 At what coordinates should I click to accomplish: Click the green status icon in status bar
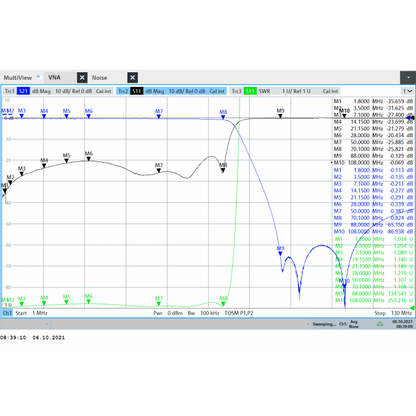380,324
